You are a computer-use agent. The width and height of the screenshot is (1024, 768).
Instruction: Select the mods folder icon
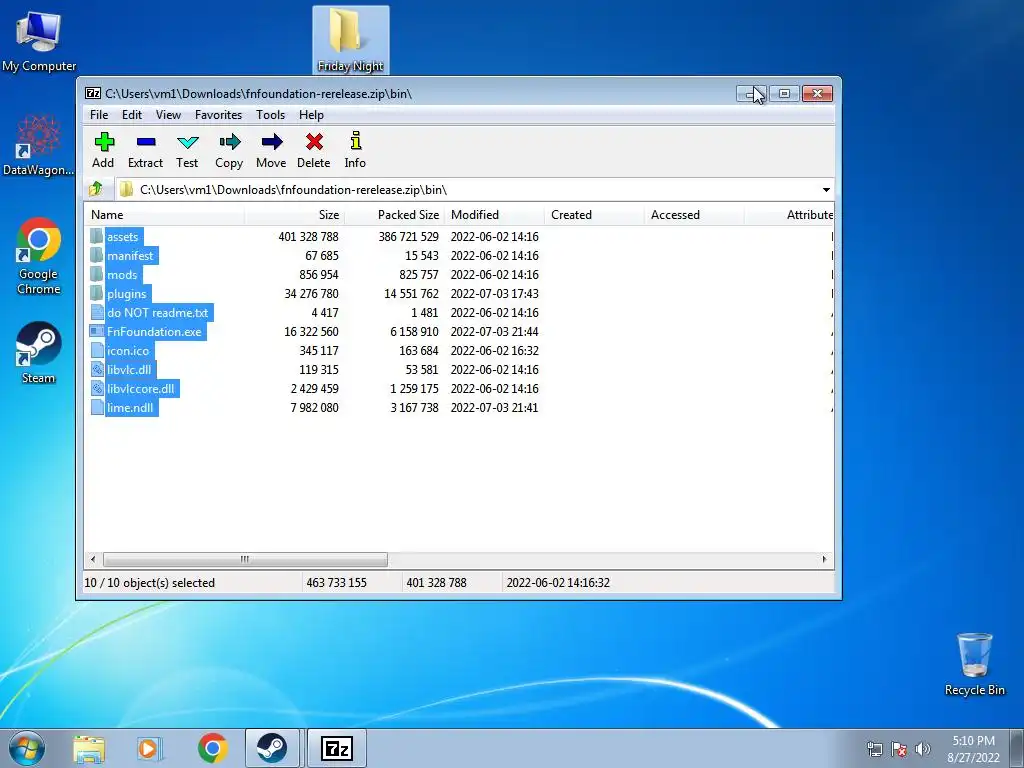pos(97,274)
